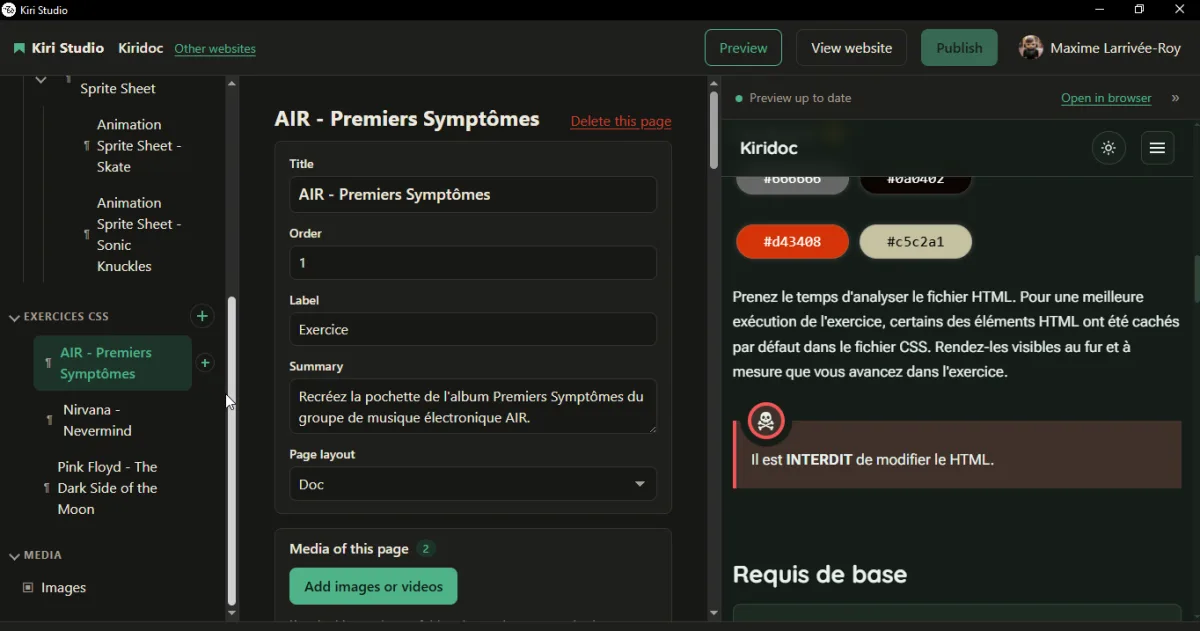Image resolution: width=1200 pixels, height=631 pixels.
Task: Click the #666666 gray color swatch
Action: click(x=792, y=181)
